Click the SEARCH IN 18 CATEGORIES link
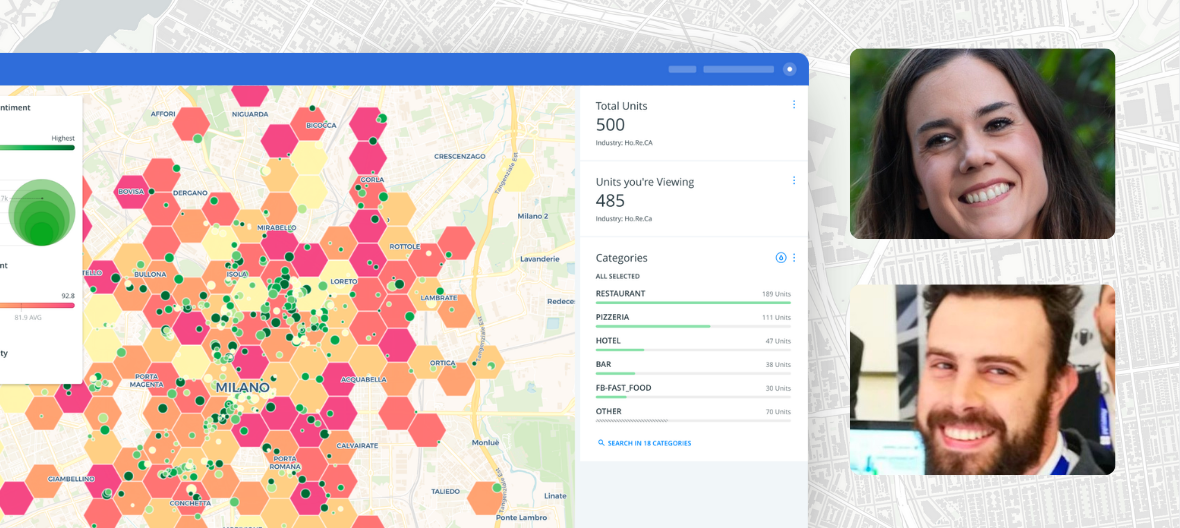Screen dimensions: 1180x528 pos(649,443)
